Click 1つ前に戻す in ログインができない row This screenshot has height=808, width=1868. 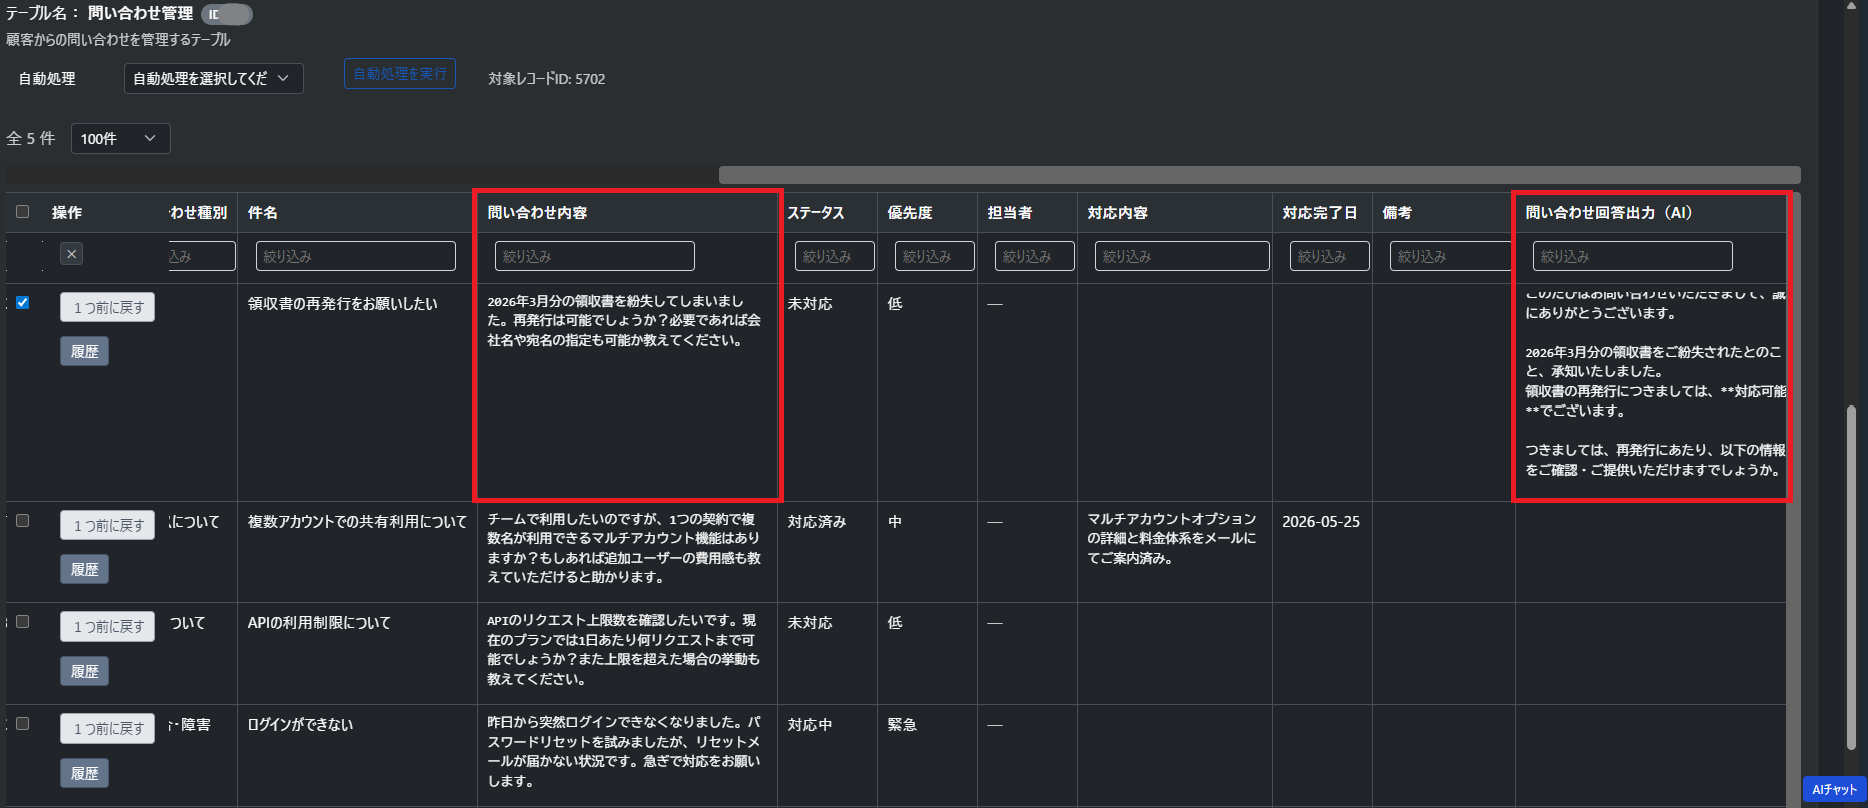point(108,728)
